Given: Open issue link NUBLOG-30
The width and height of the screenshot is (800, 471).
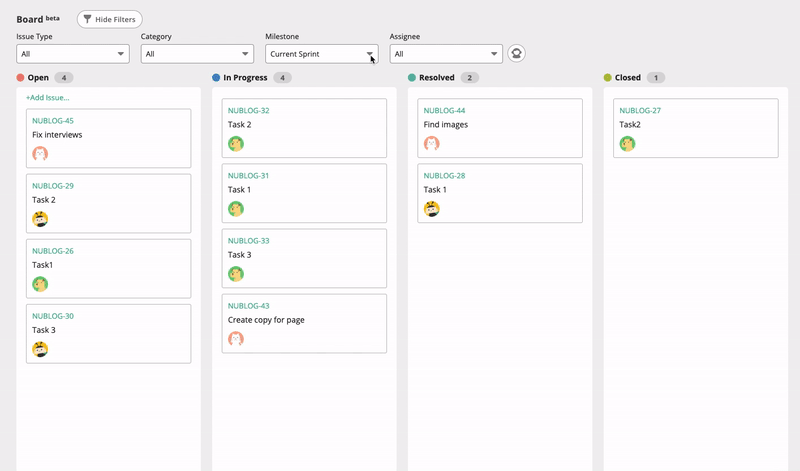Looking at the screenshot, I should pos(53,316).
